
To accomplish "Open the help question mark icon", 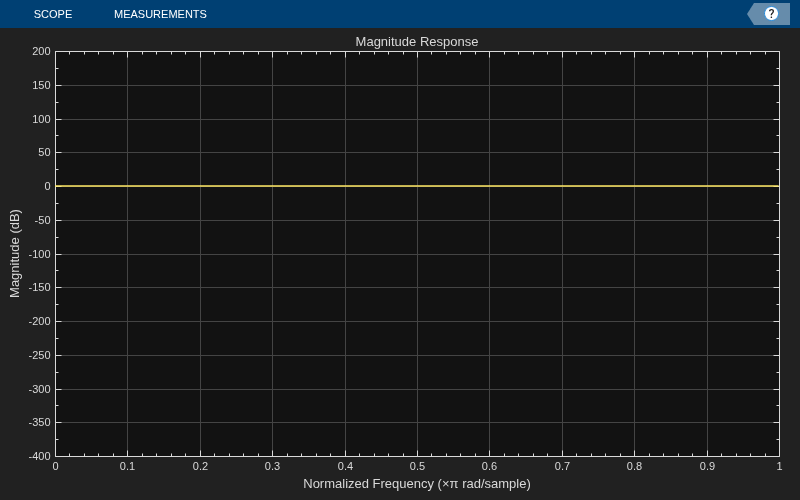I will pos(771,14).
